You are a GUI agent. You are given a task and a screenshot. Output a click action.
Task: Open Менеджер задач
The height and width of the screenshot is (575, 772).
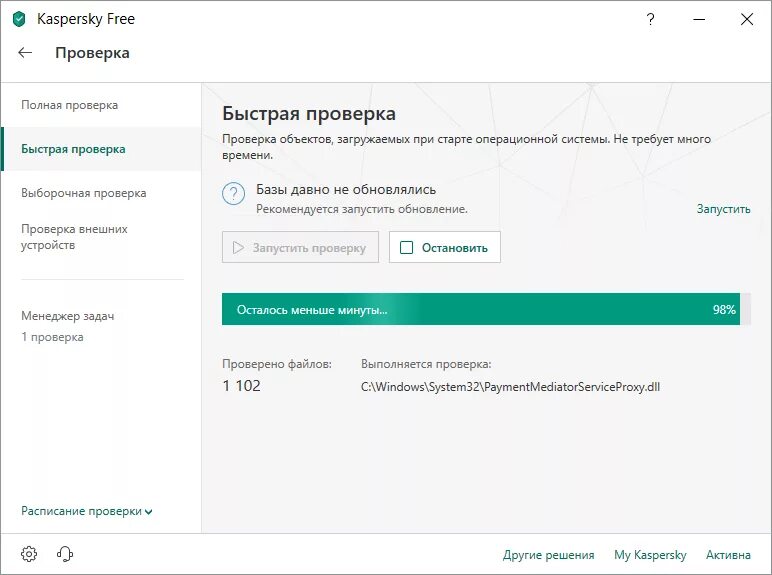[x=67, y=316]
